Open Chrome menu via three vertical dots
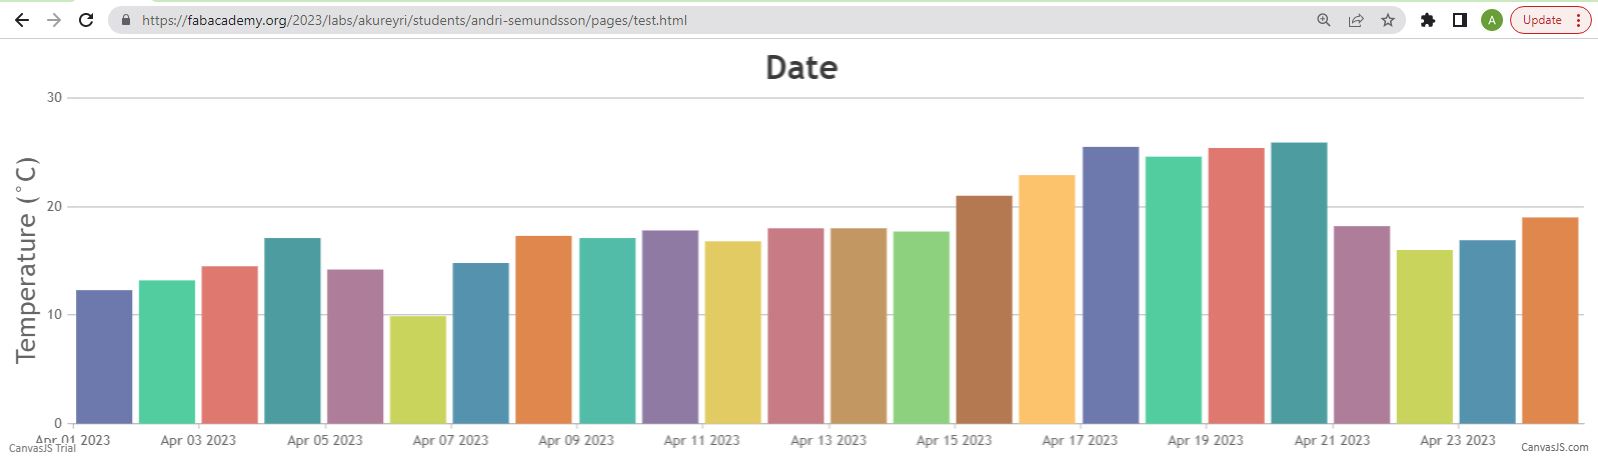The height and width of the screenshot is (468, 1598). tap(1578, 20)
